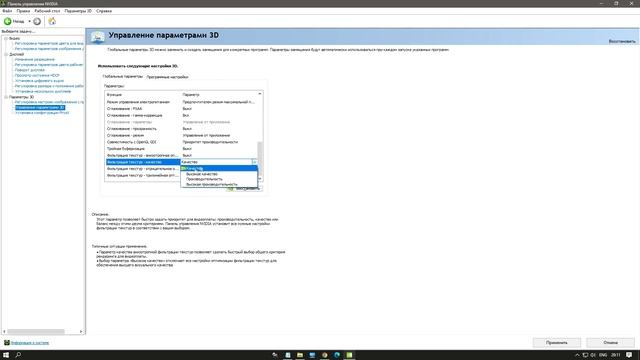The height and width of the screenshot is (360, 640).
Task: Select Фильтрация текстур - трилинейная оптимизация row
Action: tap(143, 176)
